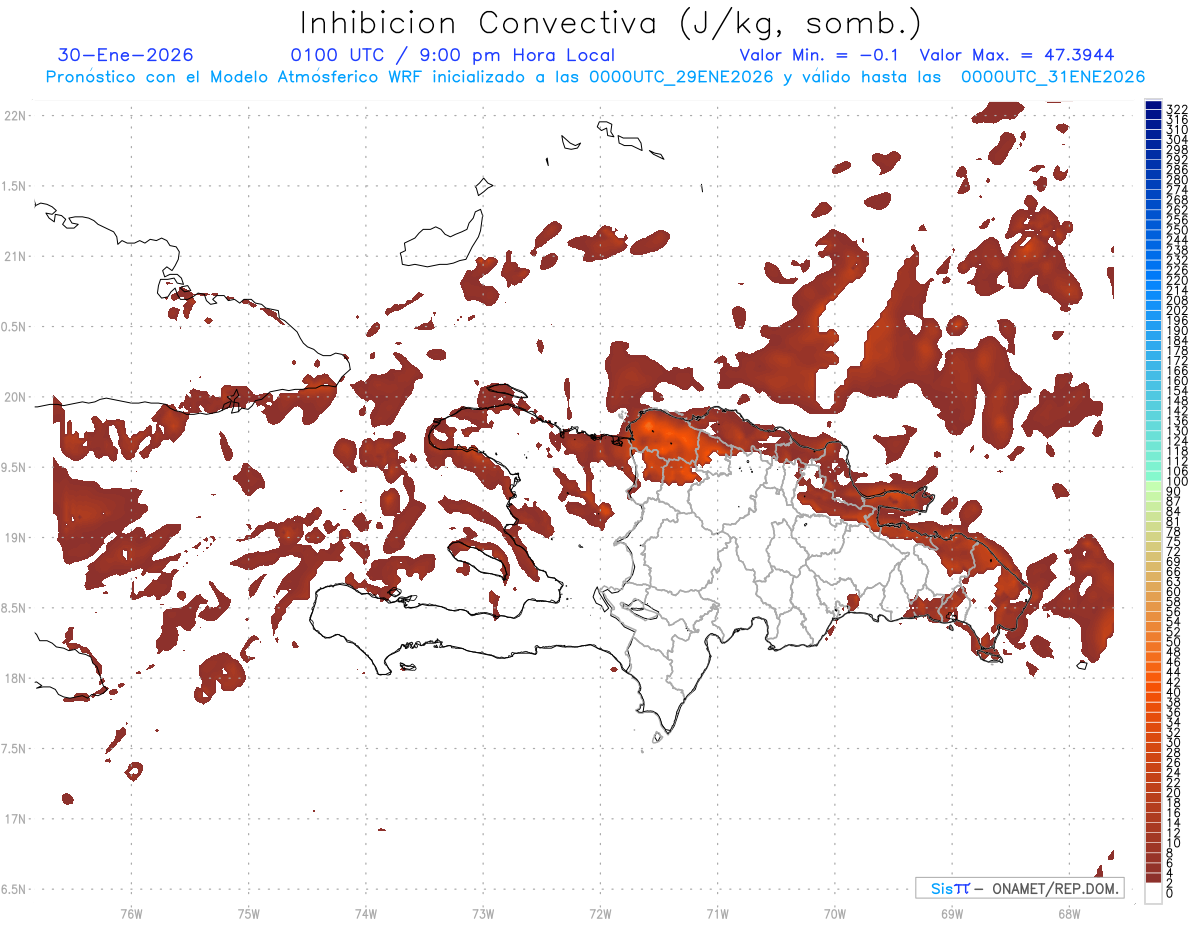Screen dimensions: 1200x927
Task: Click the '18N' latitude label
Action: click(15, 678)
